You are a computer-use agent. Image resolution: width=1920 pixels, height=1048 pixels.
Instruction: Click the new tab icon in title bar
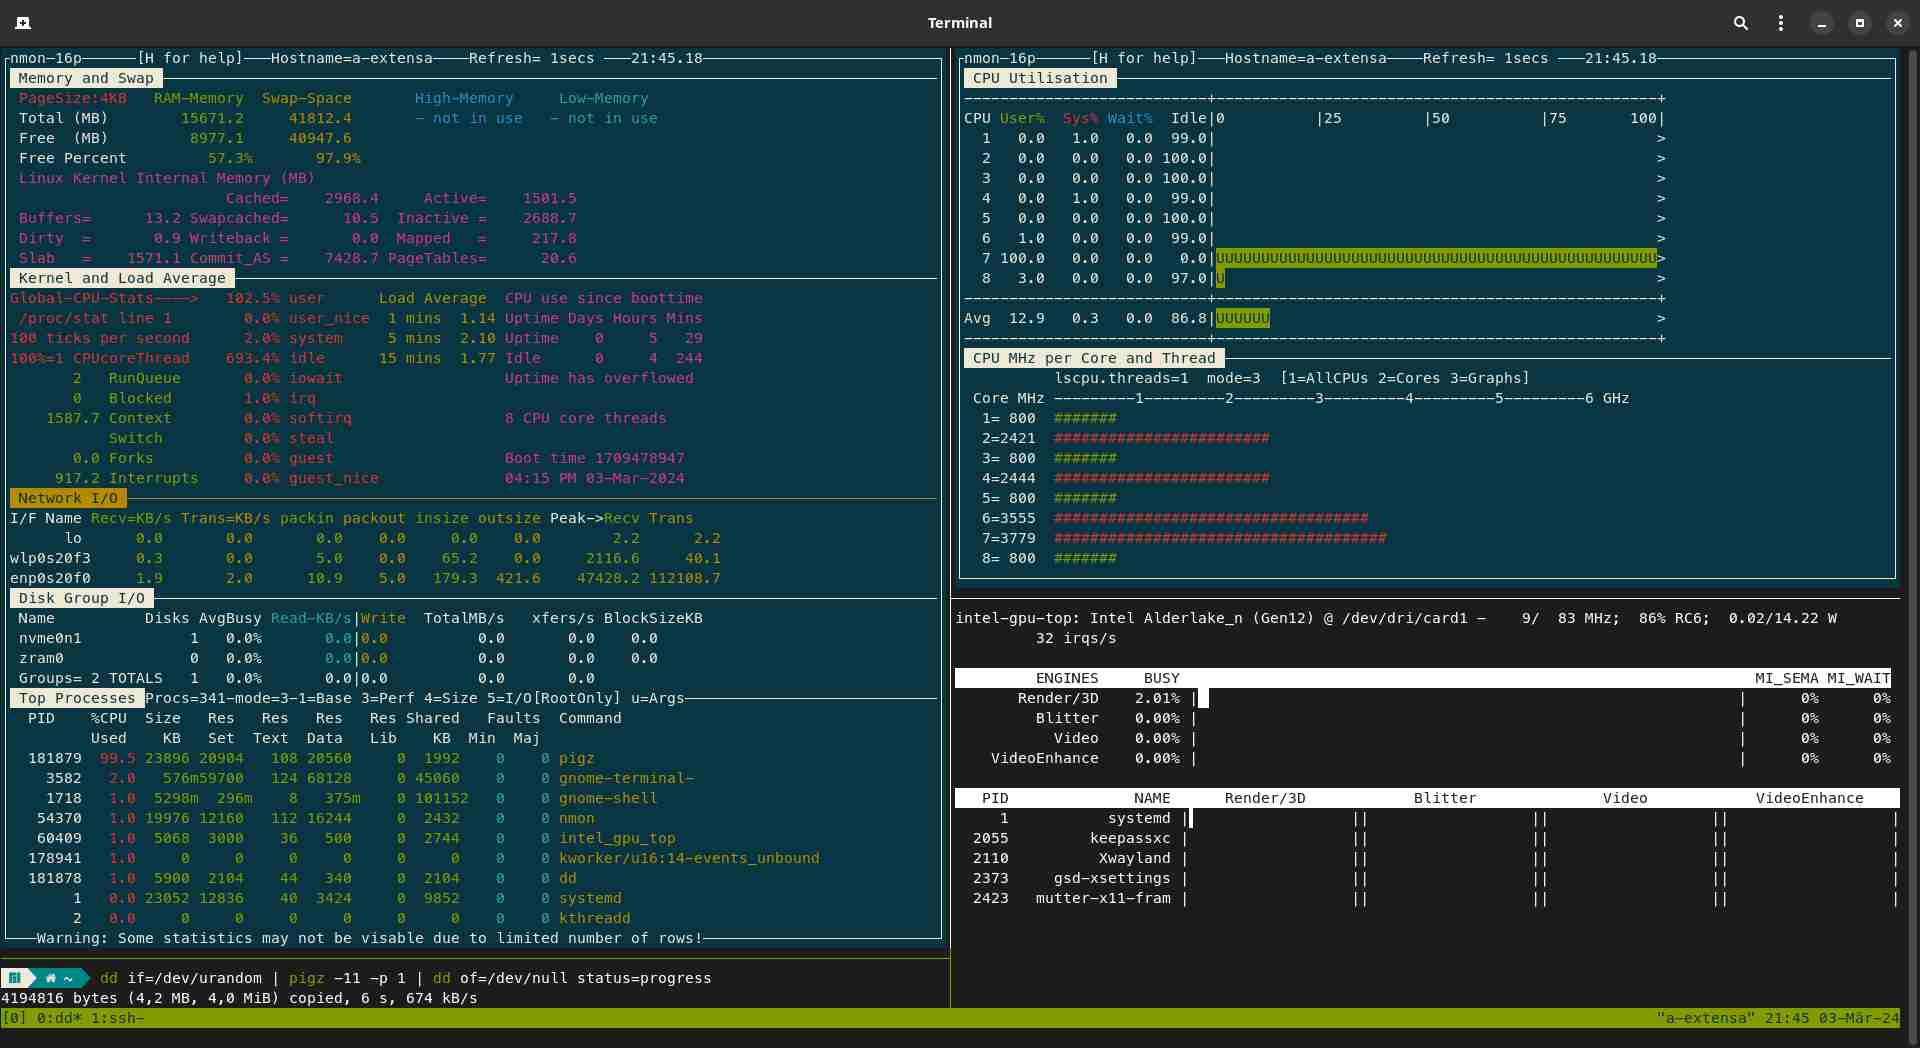[x=23, y=22]
